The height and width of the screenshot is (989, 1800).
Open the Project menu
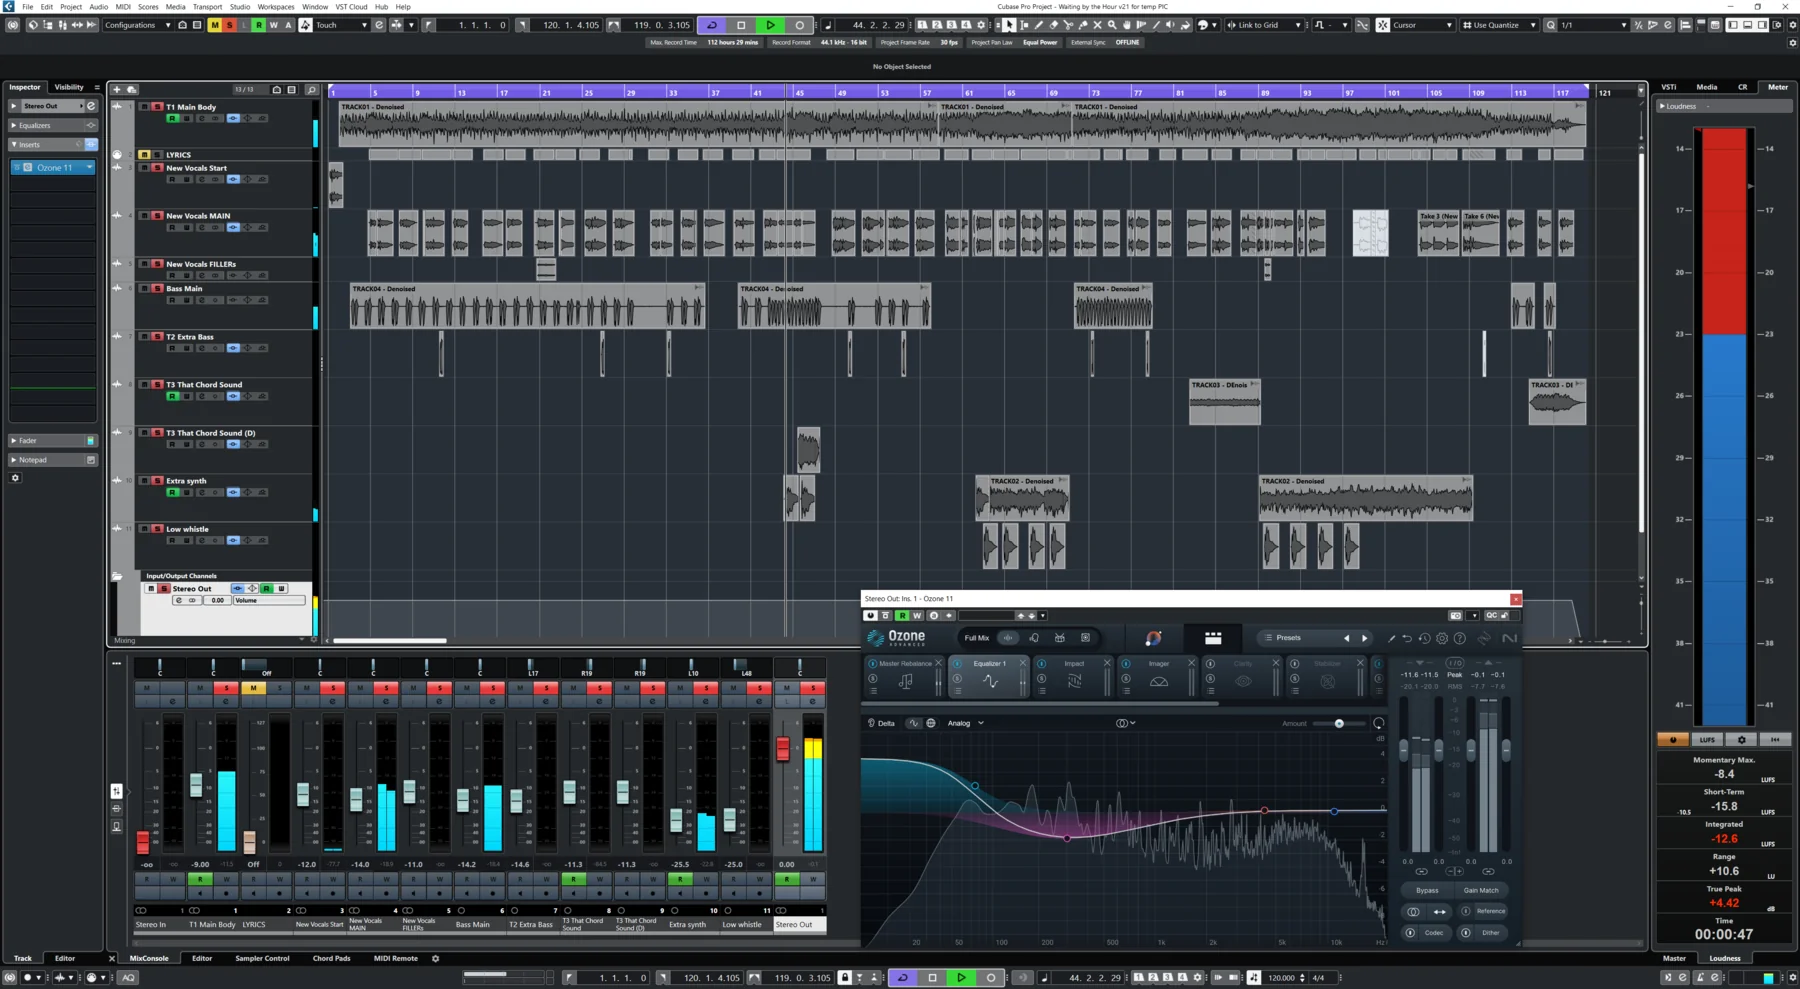click(x=71, y=7)
